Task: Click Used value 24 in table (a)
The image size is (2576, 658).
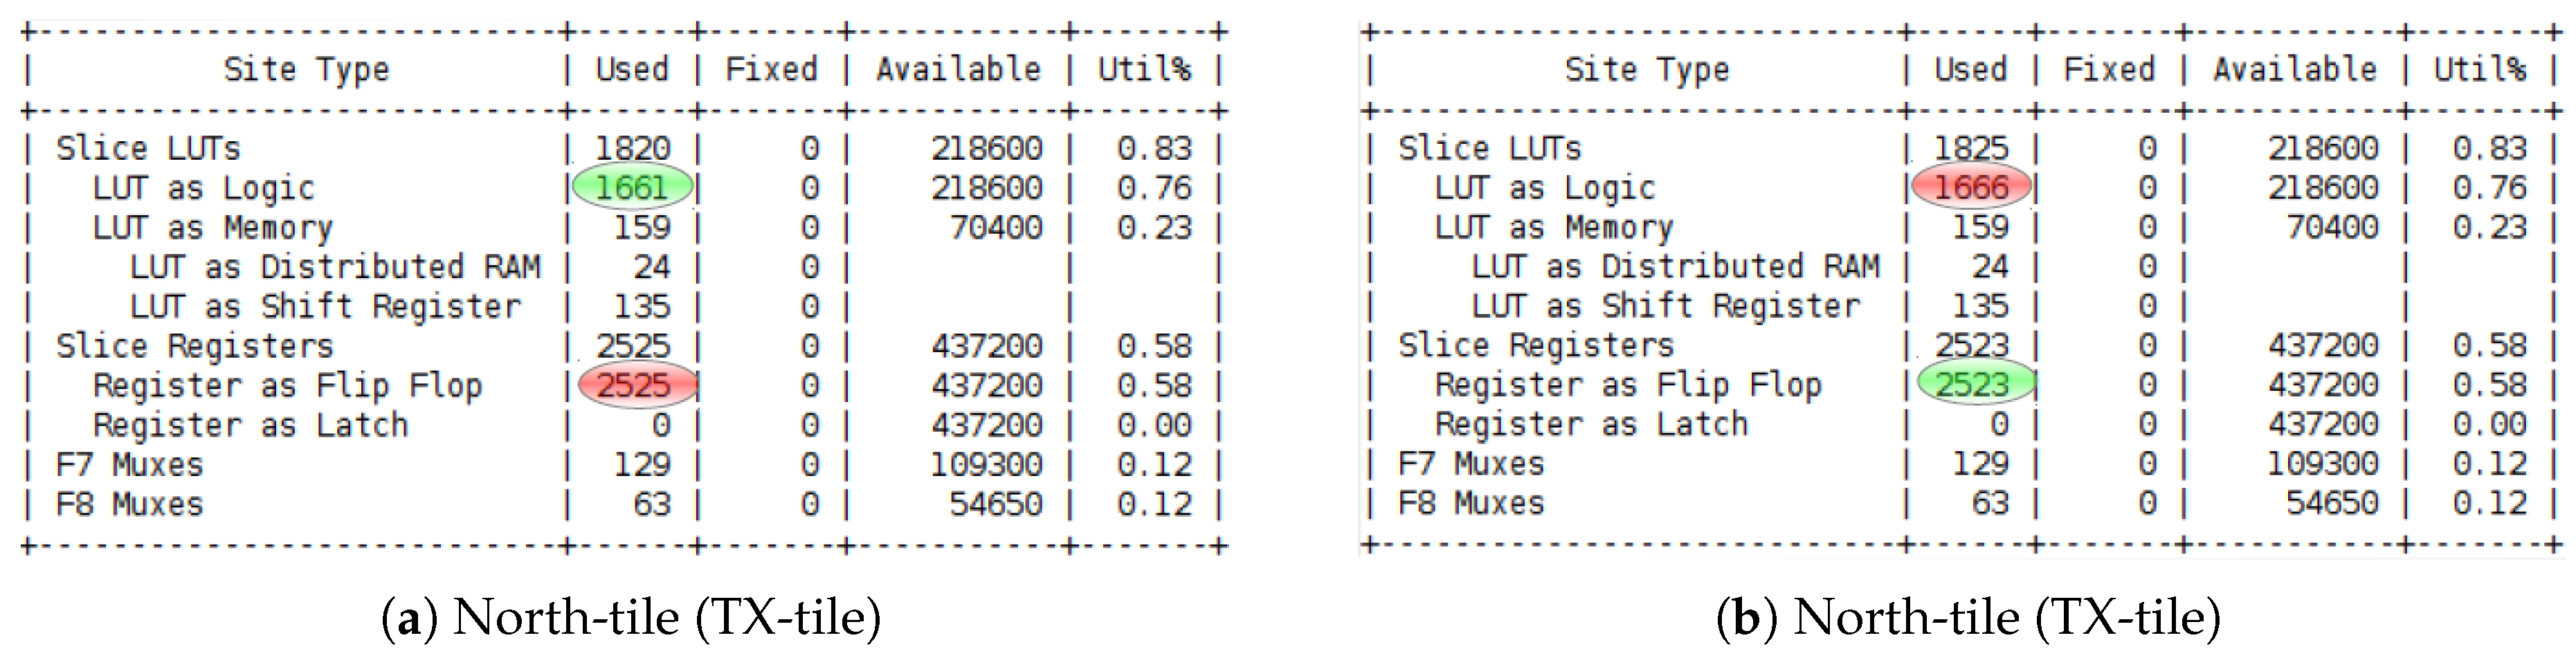Action: 652,267
